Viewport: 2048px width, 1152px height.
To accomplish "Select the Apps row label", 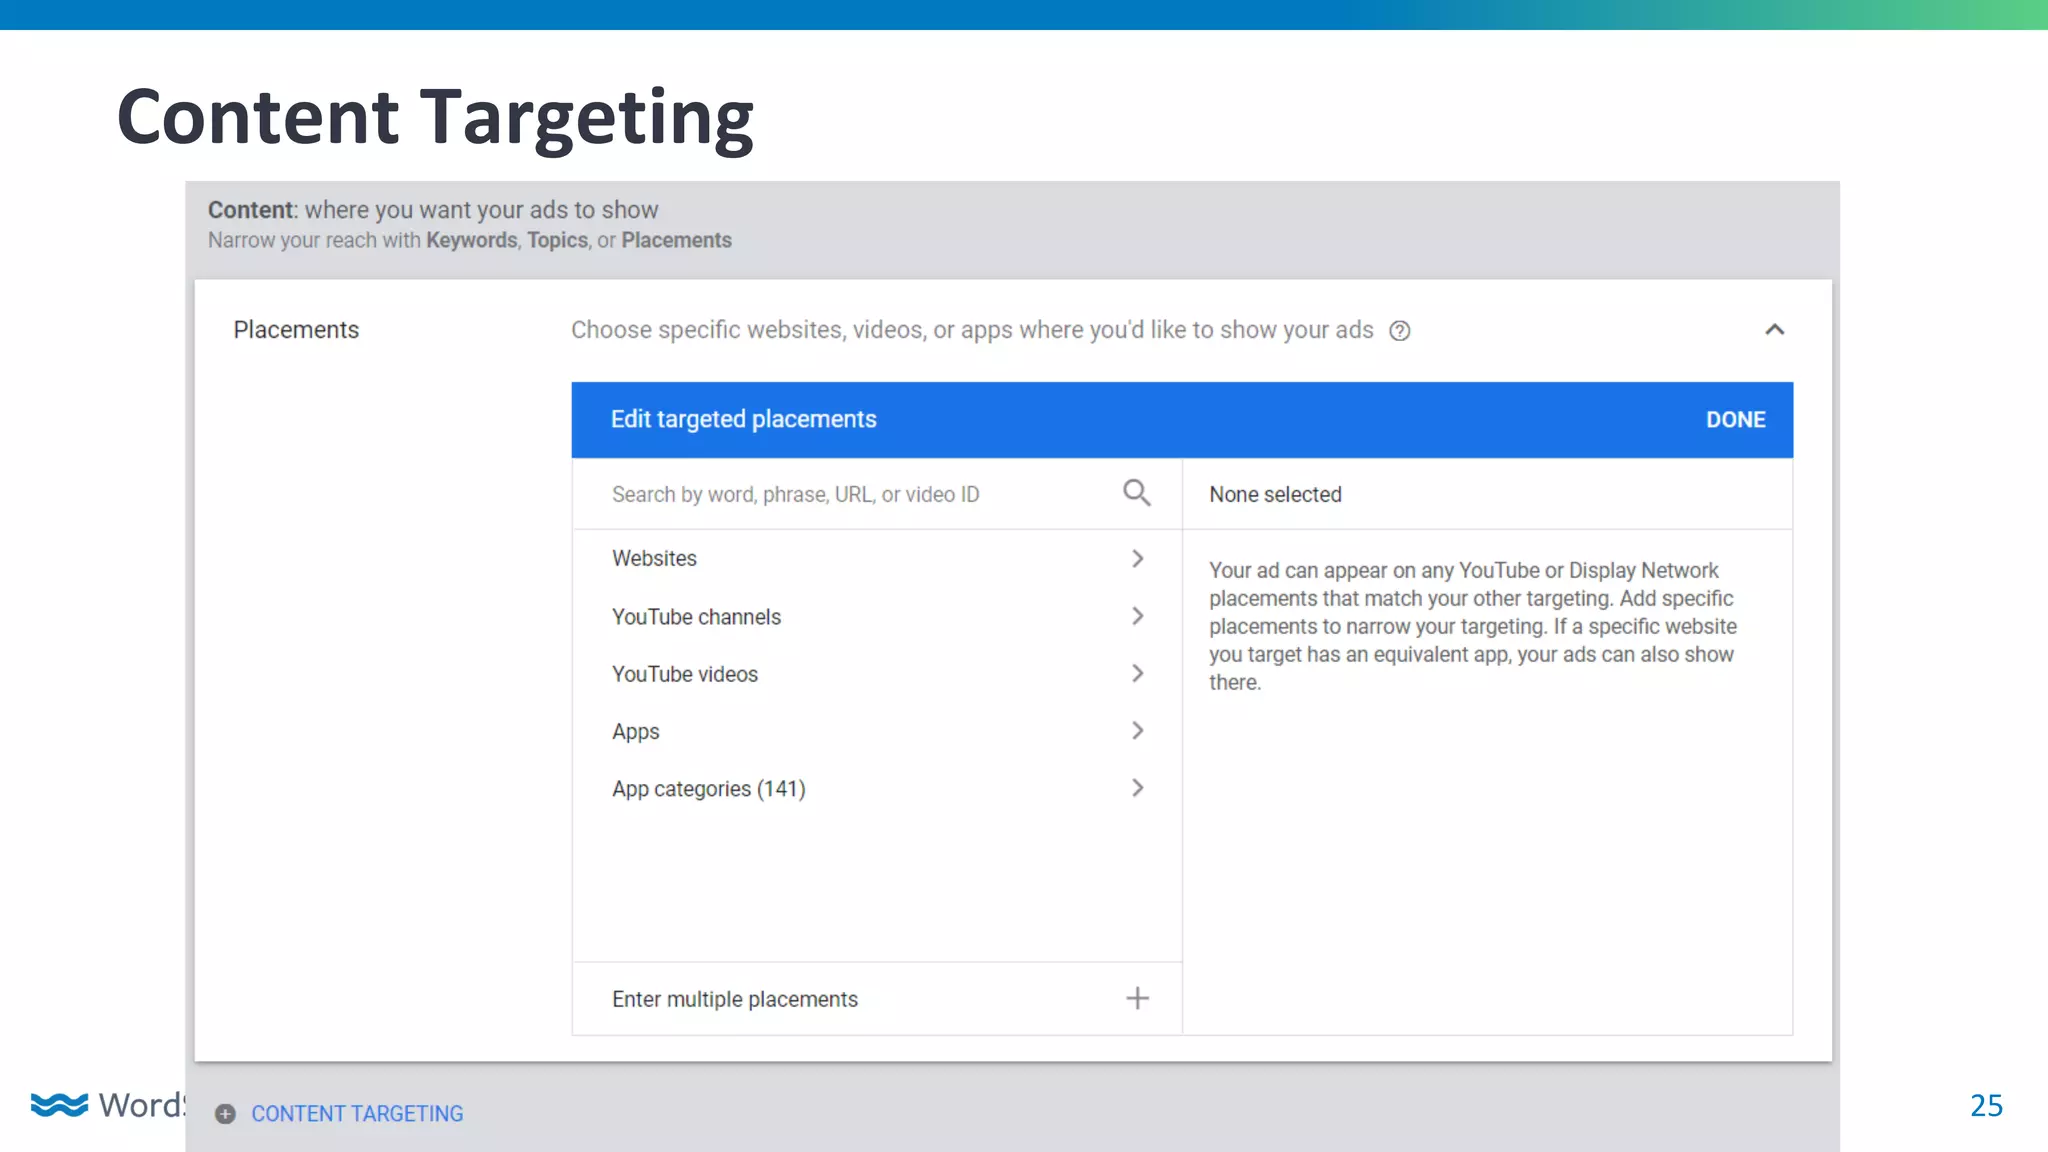I will (635, 732).
